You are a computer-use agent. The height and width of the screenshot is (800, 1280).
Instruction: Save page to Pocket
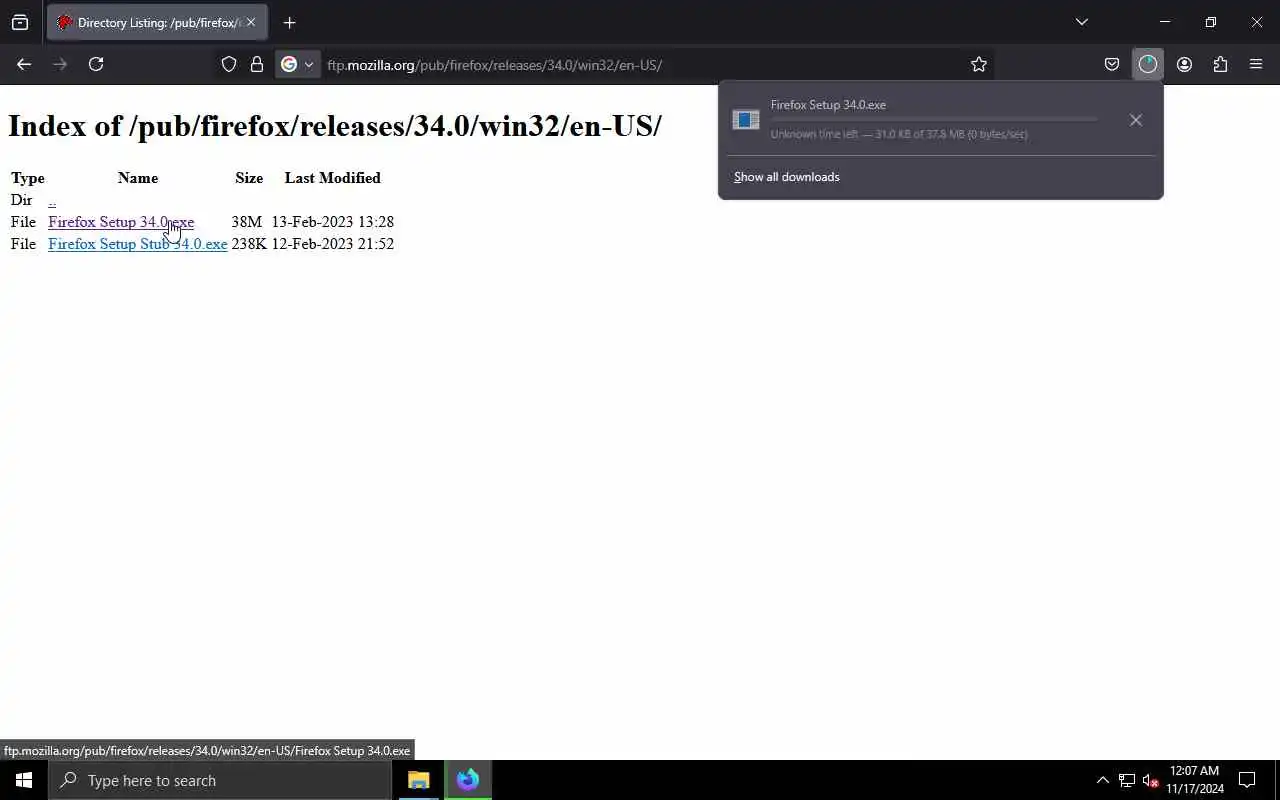click(1112, 64)
